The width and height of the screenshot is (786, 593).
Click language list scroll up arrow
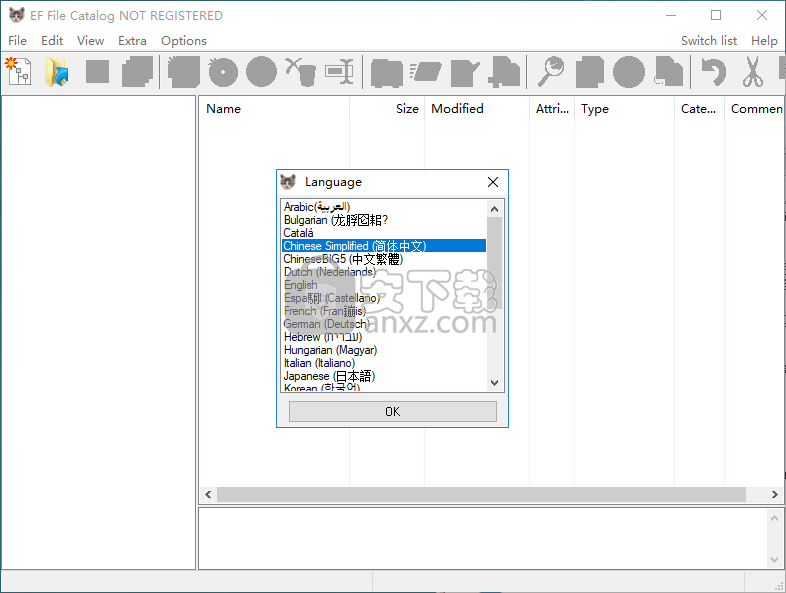494,209
